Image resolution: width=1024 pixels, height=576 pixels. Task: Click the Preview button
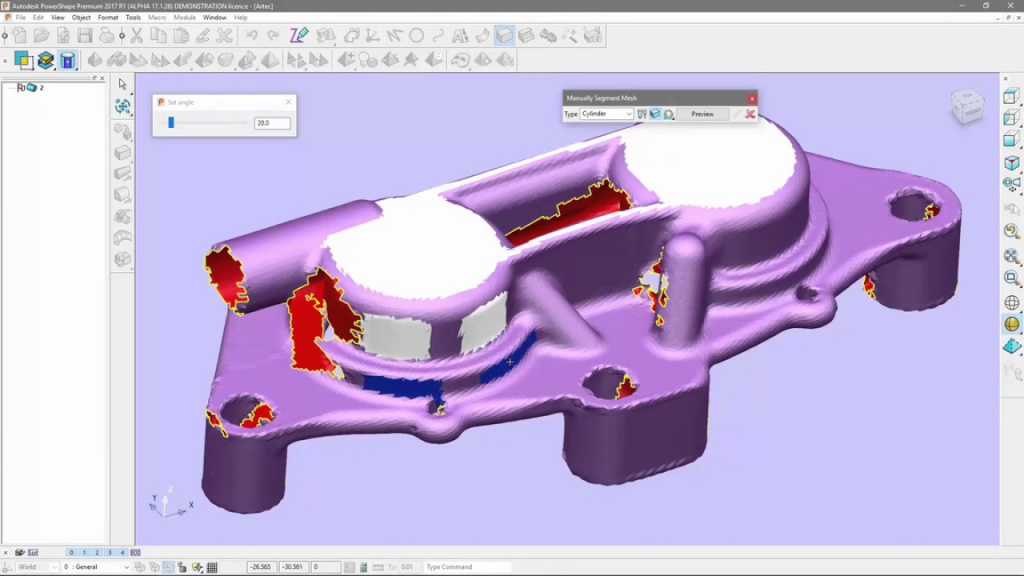pos(702,114)
